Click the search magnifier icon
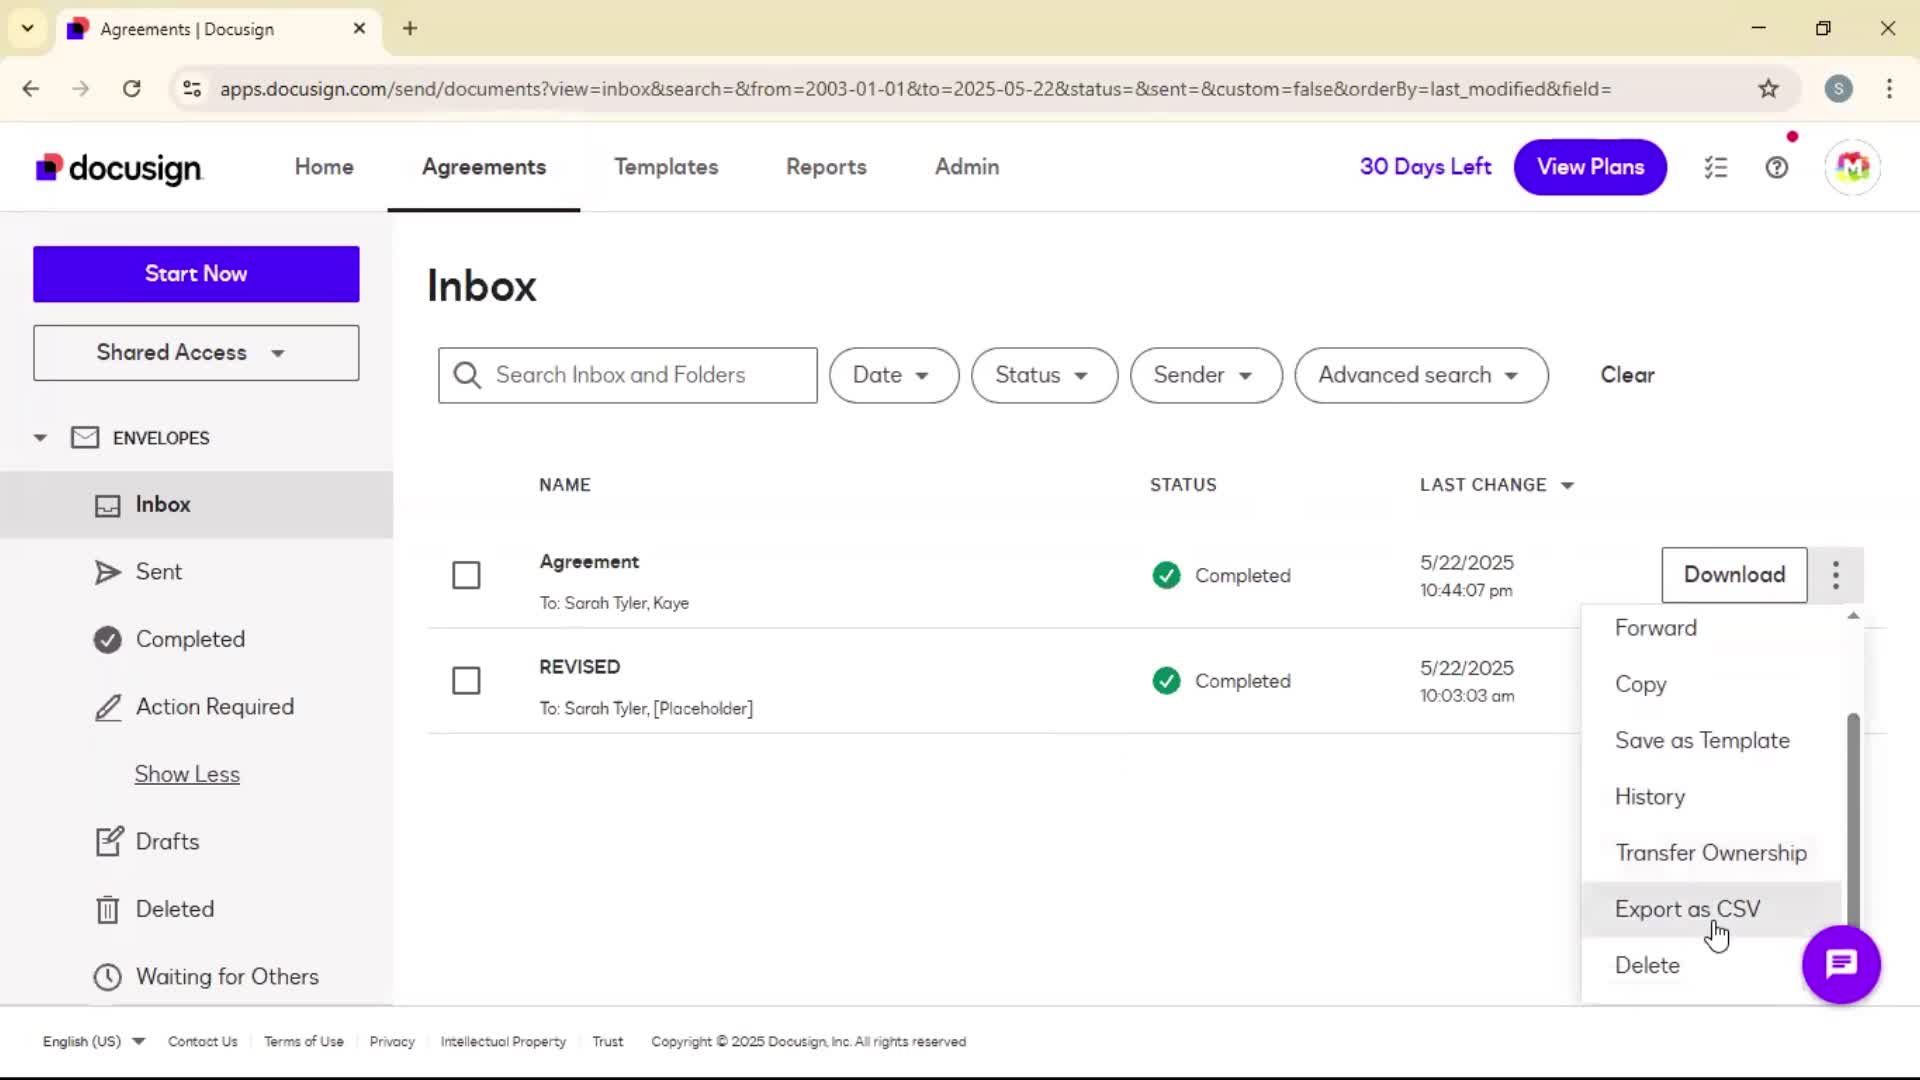The width and height of the screenshot is (1920, 1080). pos(467,375)
